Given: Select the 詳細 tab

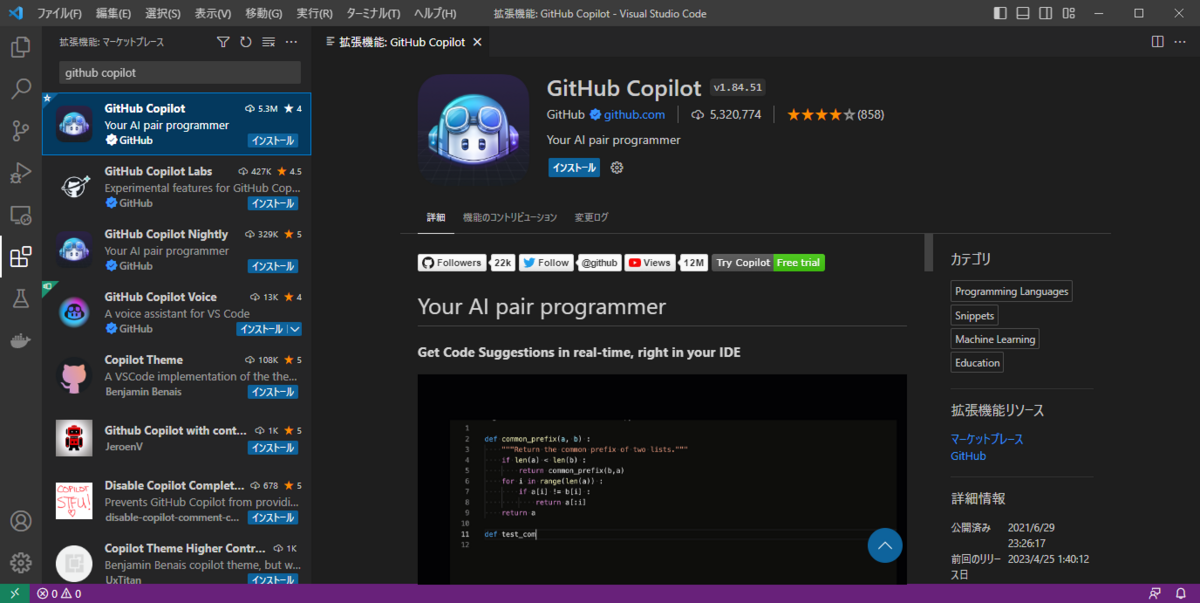Looking at the screenshot, I should point(436,217).
